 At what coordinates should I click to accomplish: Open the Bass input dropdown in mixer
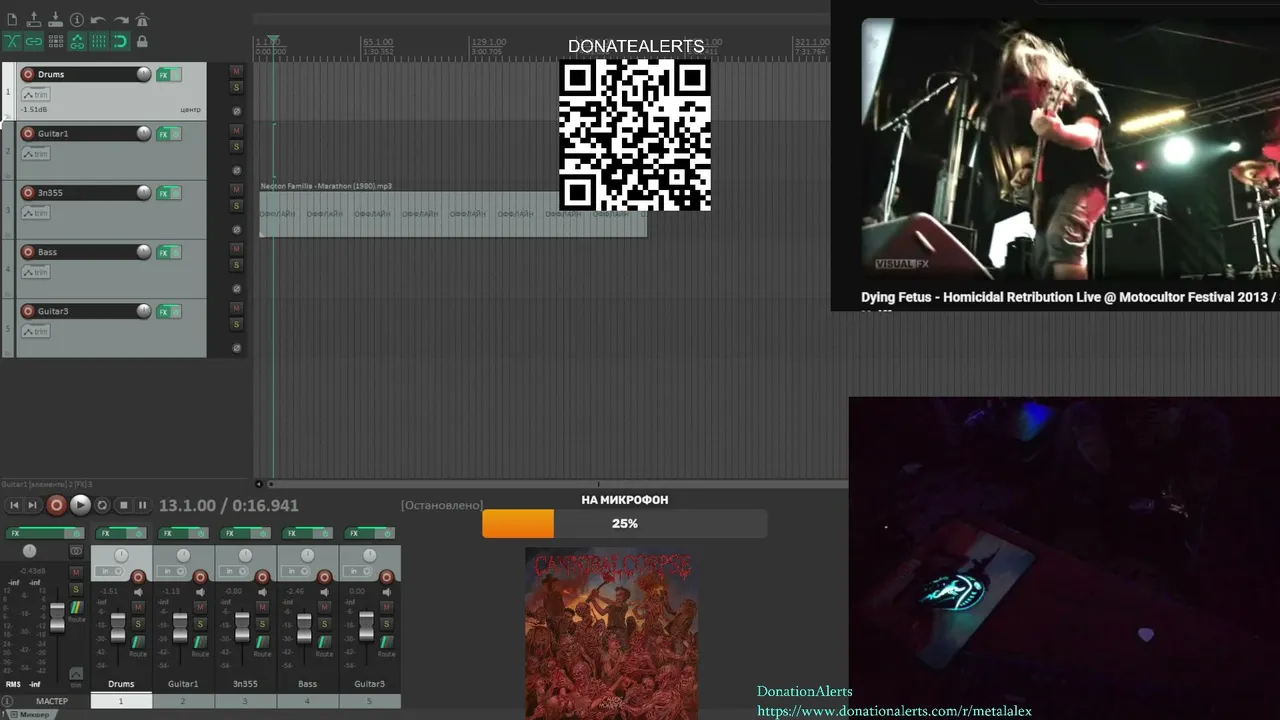point(293,571)
